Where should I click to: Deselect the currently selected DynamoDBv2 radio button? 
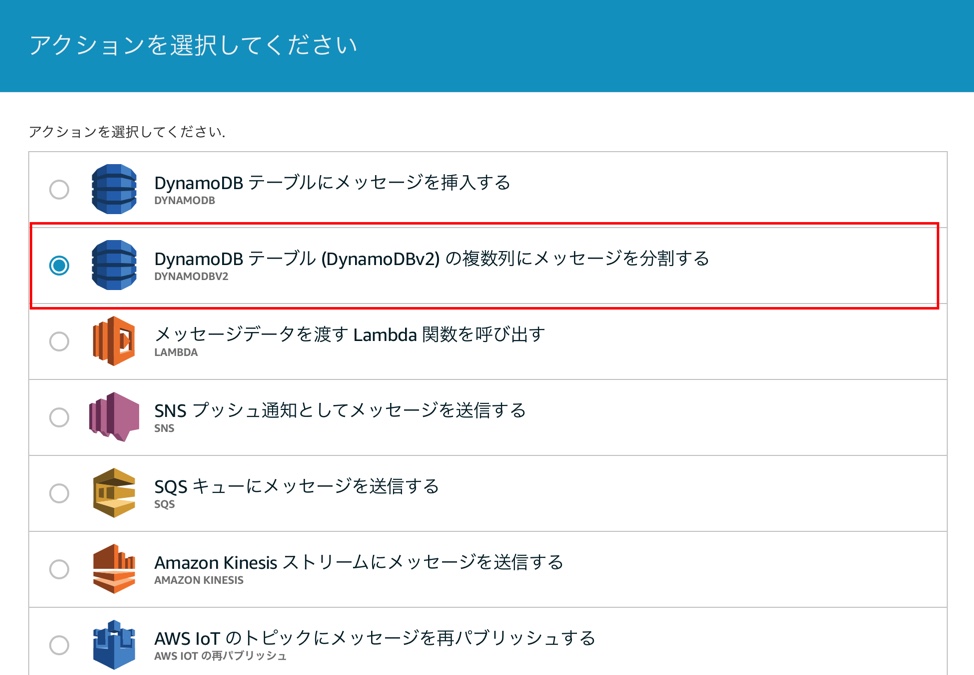tap(59, 265)
